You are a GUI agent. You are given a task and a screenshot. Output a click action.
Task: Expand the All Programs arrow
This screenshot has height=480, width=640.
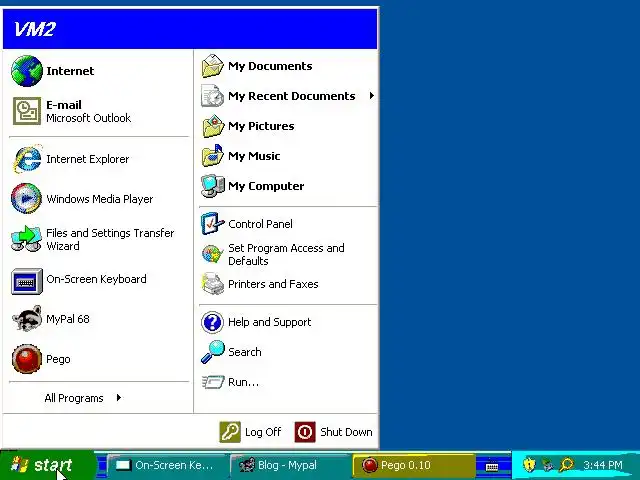(x=118, y=398)
